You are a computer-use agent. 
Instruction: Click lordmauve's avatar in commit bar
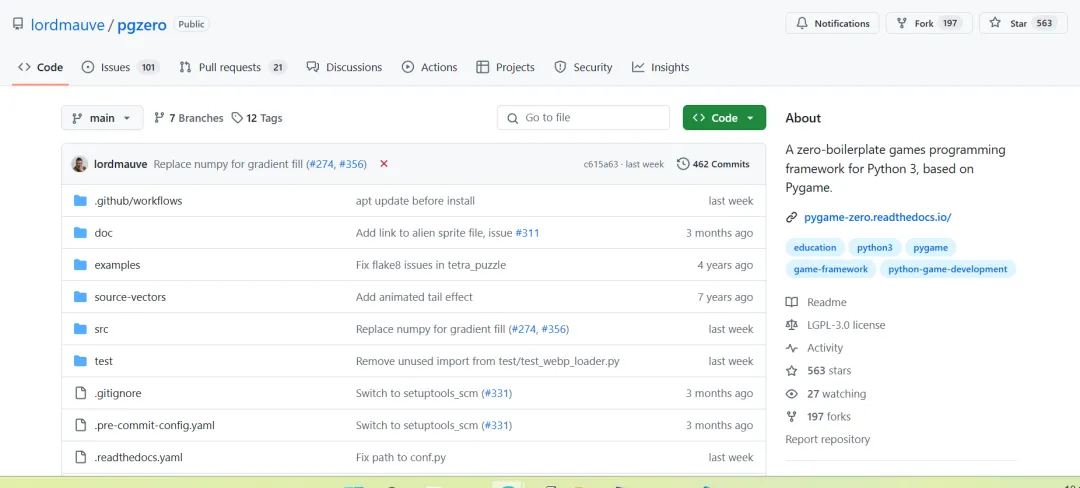coord(80,164)
